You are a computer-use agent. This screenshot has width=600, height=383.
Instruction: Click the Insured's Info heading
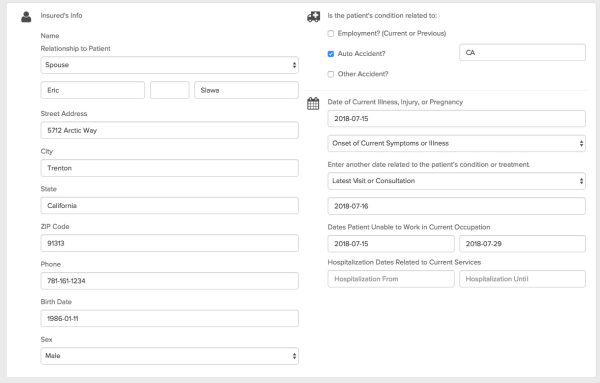point(61,16)
